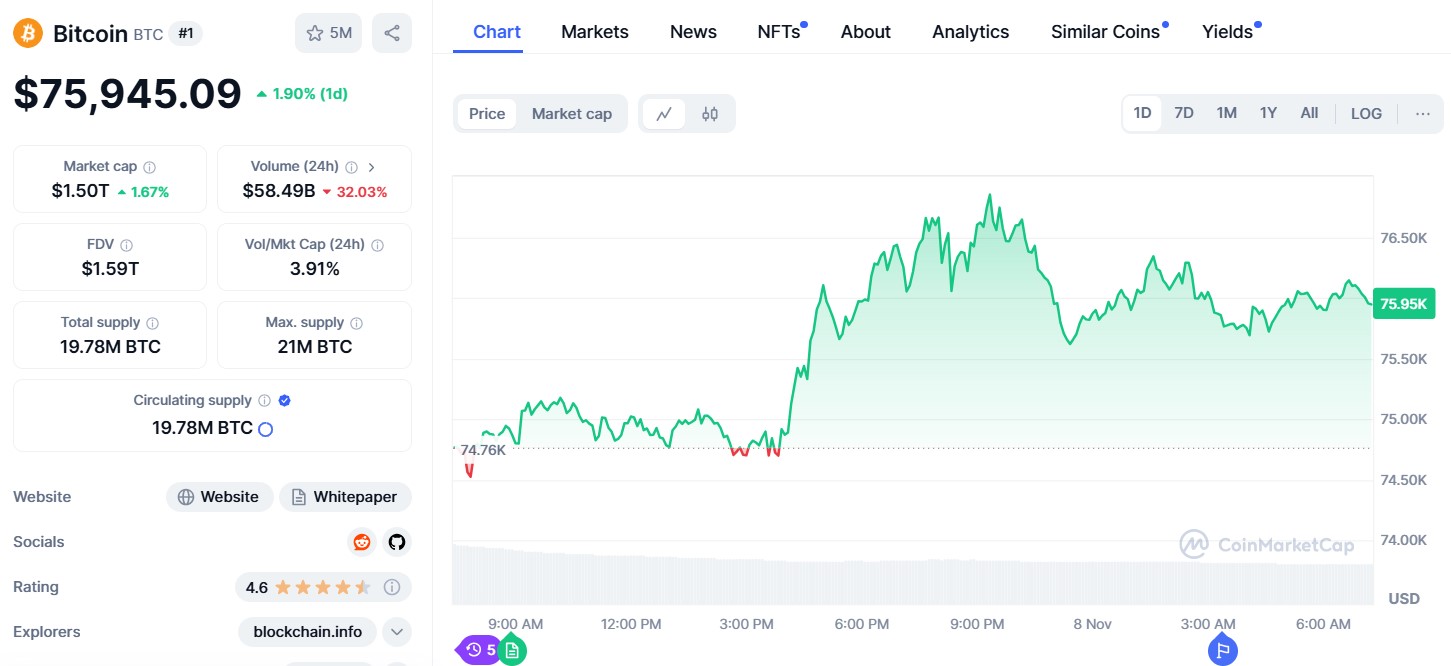Show Max. supply info icon
Screen dimensions: 1451x666
[x=357, y=323]
